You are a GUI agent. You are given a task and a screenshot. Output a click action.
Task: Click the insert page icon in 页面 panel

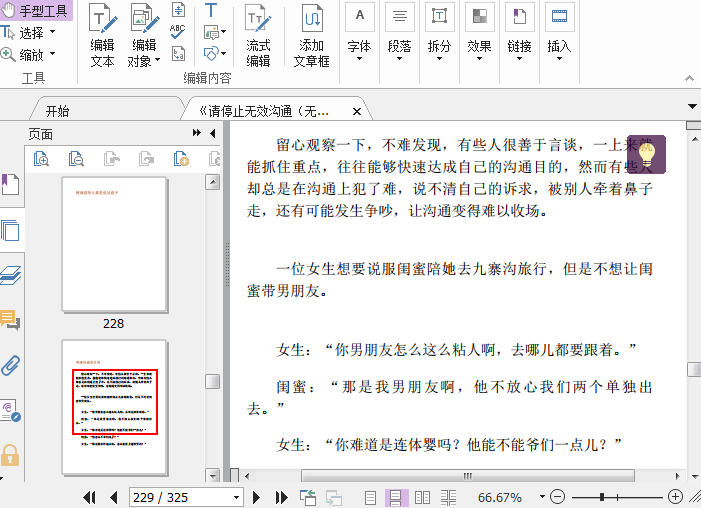(x=181, y=159)
